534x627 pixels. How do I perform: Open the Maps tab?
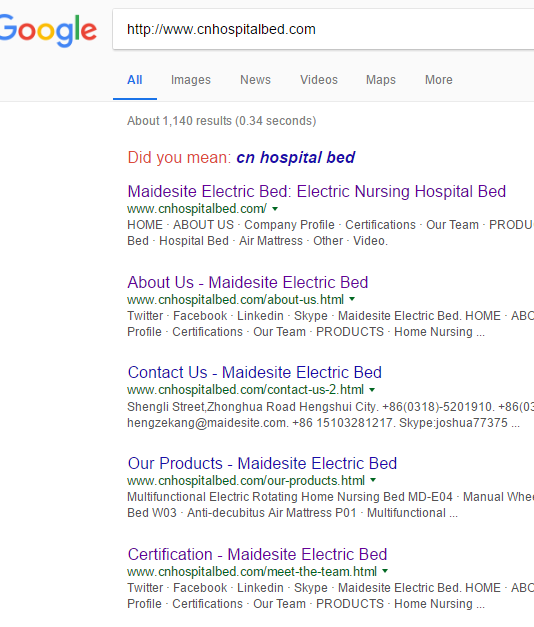pyautogui.click(x=380, y=80)
